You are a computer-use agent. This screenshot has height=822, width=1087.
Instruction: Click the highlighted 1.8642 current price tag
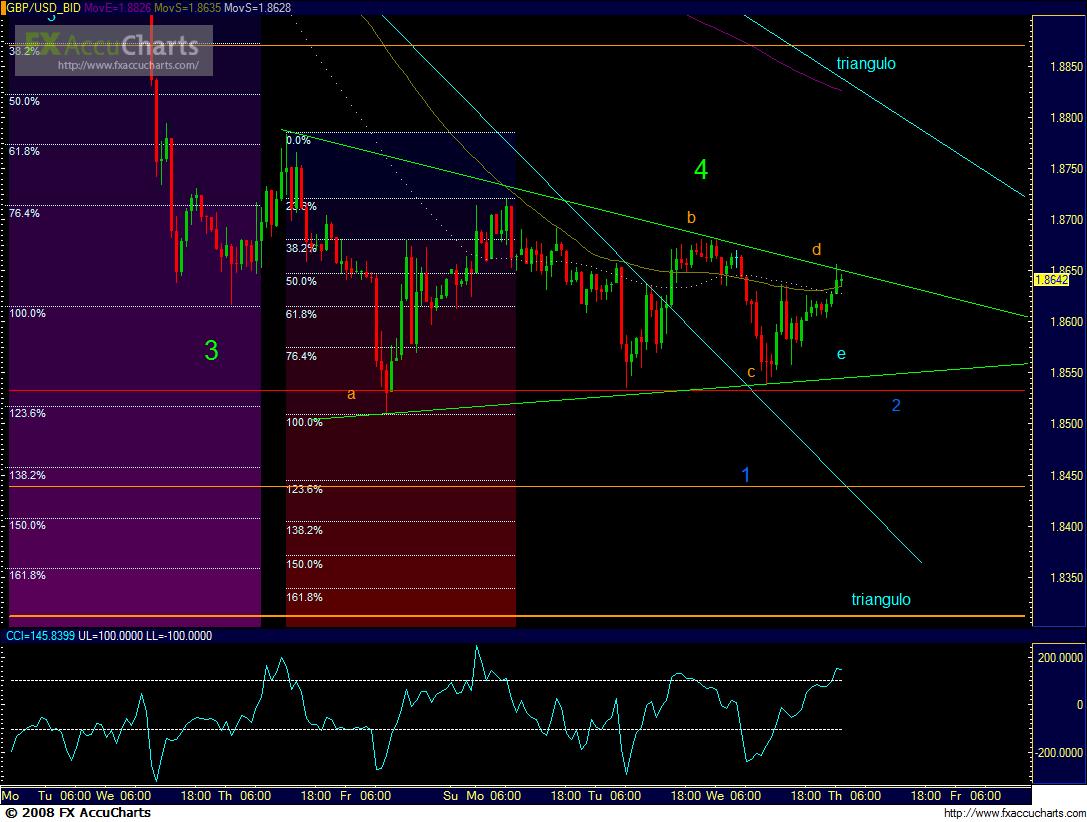[1051, 280]
